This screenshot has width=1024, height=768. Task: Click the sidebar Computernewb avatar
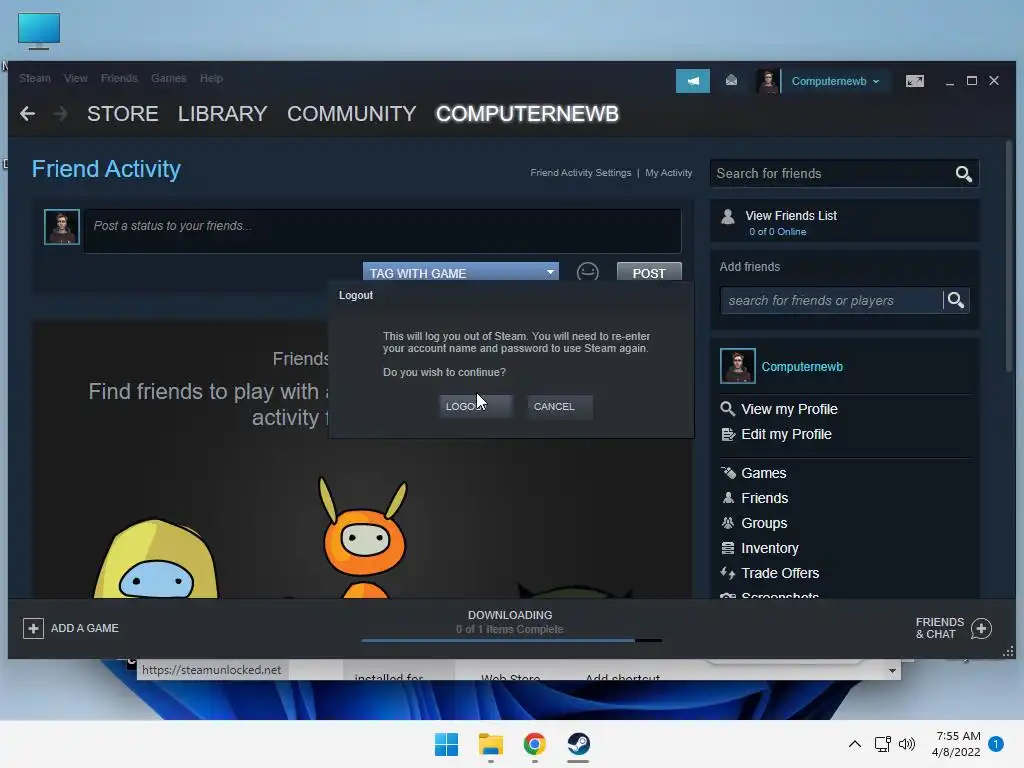coord(737,366)
